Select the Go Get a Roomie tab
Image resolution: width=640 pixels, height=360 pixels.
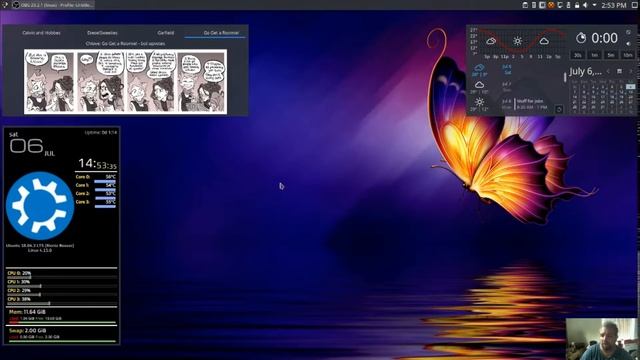tap(221, 33)
